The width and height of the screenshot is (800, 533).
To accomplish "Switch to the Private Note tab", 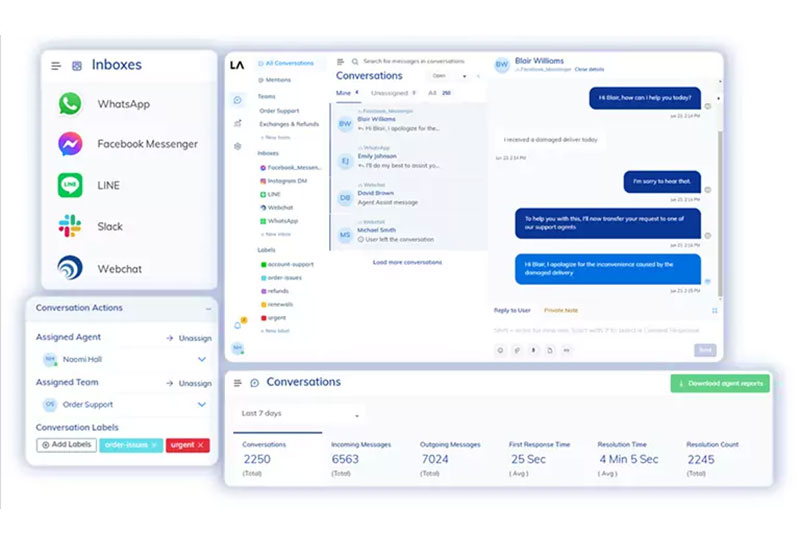I will coord(560,310).
